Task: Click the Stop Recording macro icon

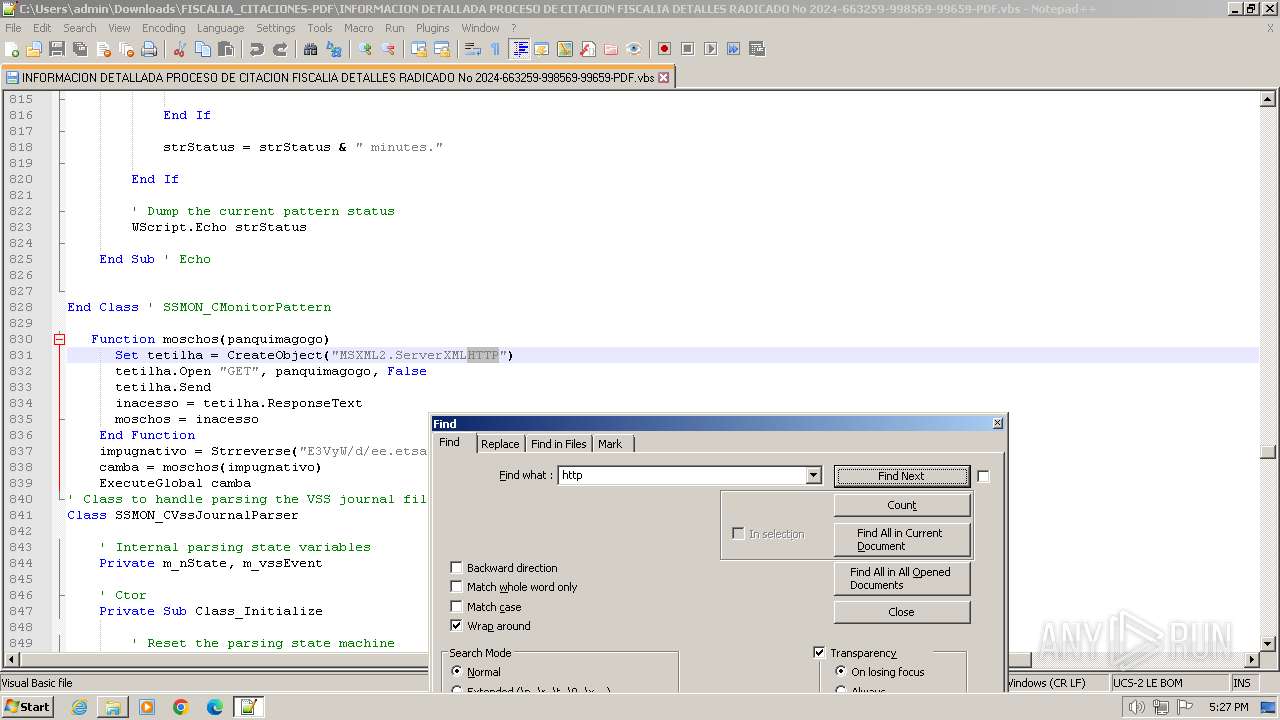Action: [x=687, y=49]
